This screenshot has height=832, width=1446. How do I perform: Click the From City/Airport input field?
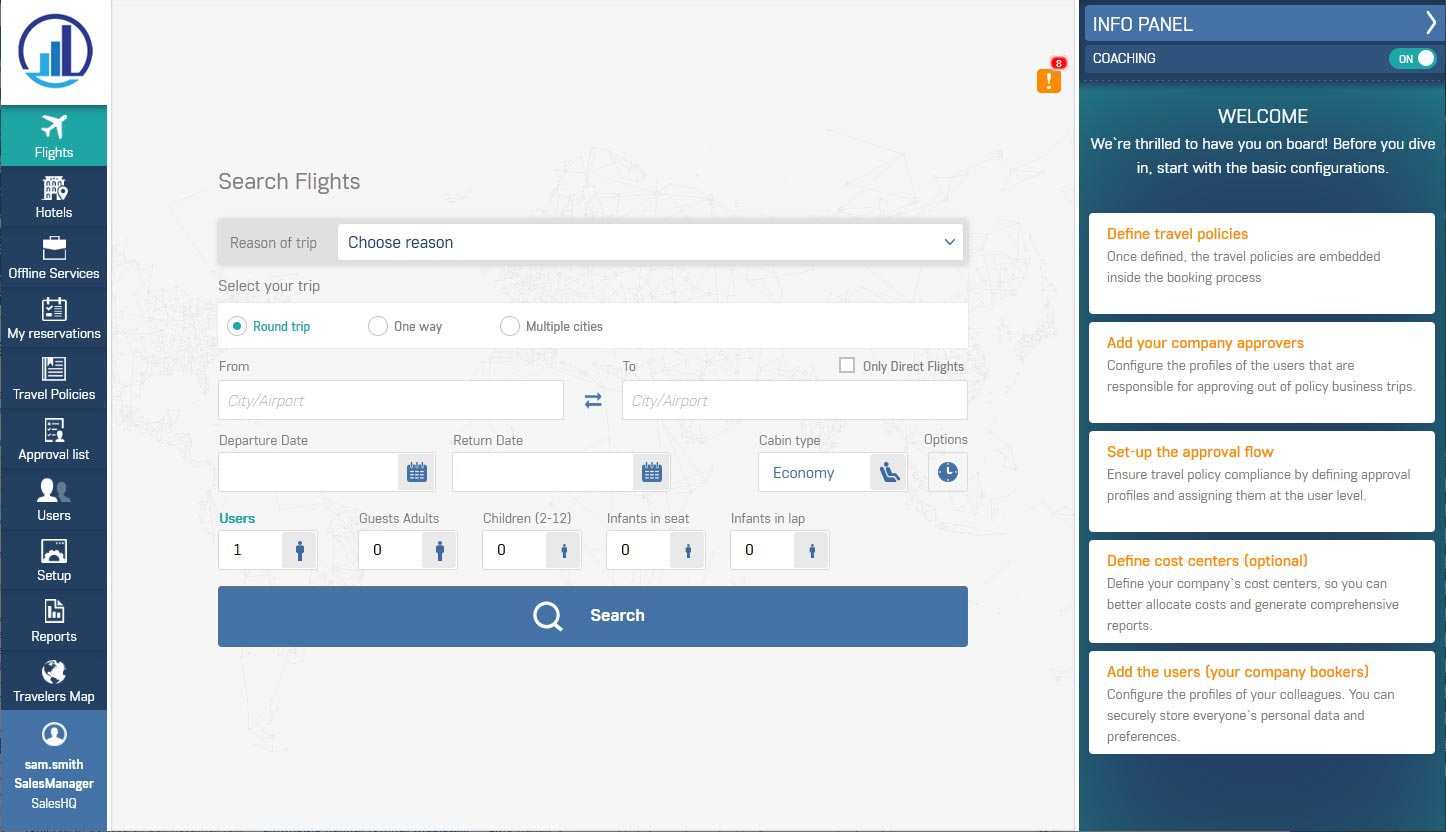(390, 400)
